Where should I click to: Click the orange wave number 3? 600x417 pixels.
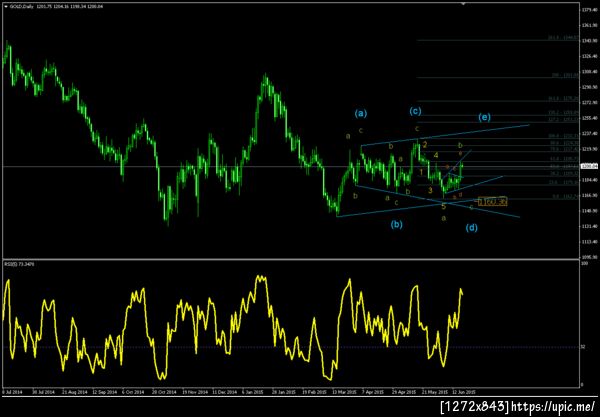[x=430, y=190]
